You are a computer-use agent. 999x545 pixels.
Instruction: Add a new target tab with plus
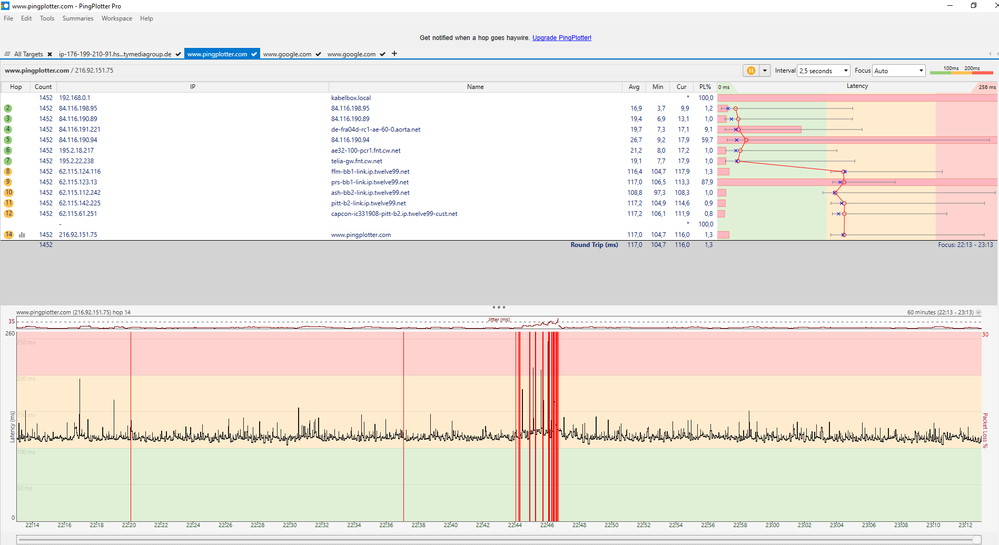click(394, 54)
